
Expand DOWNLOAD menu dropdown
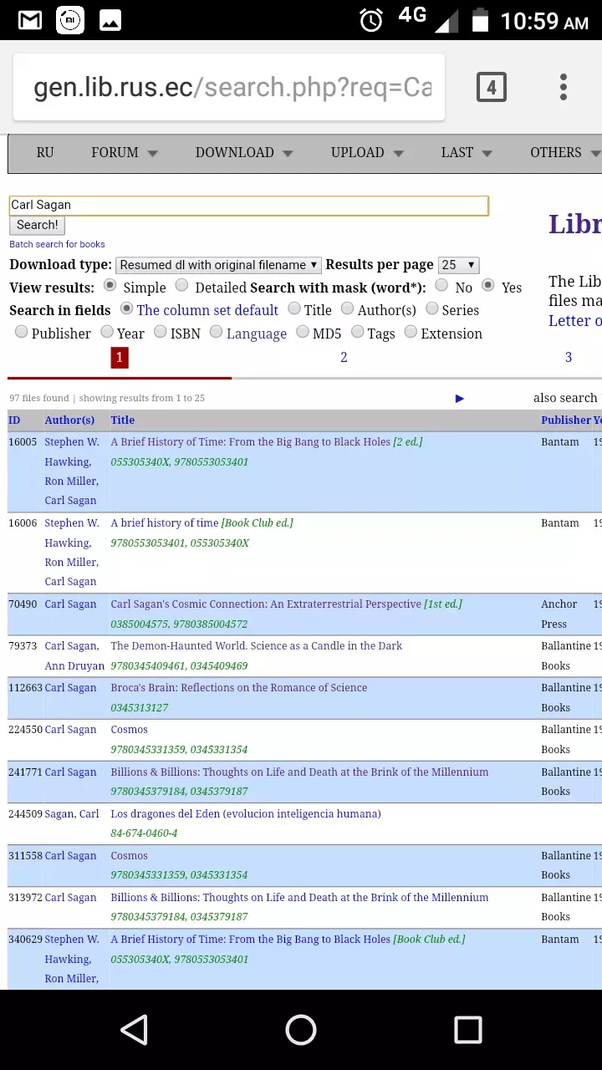tap(244, 152)
